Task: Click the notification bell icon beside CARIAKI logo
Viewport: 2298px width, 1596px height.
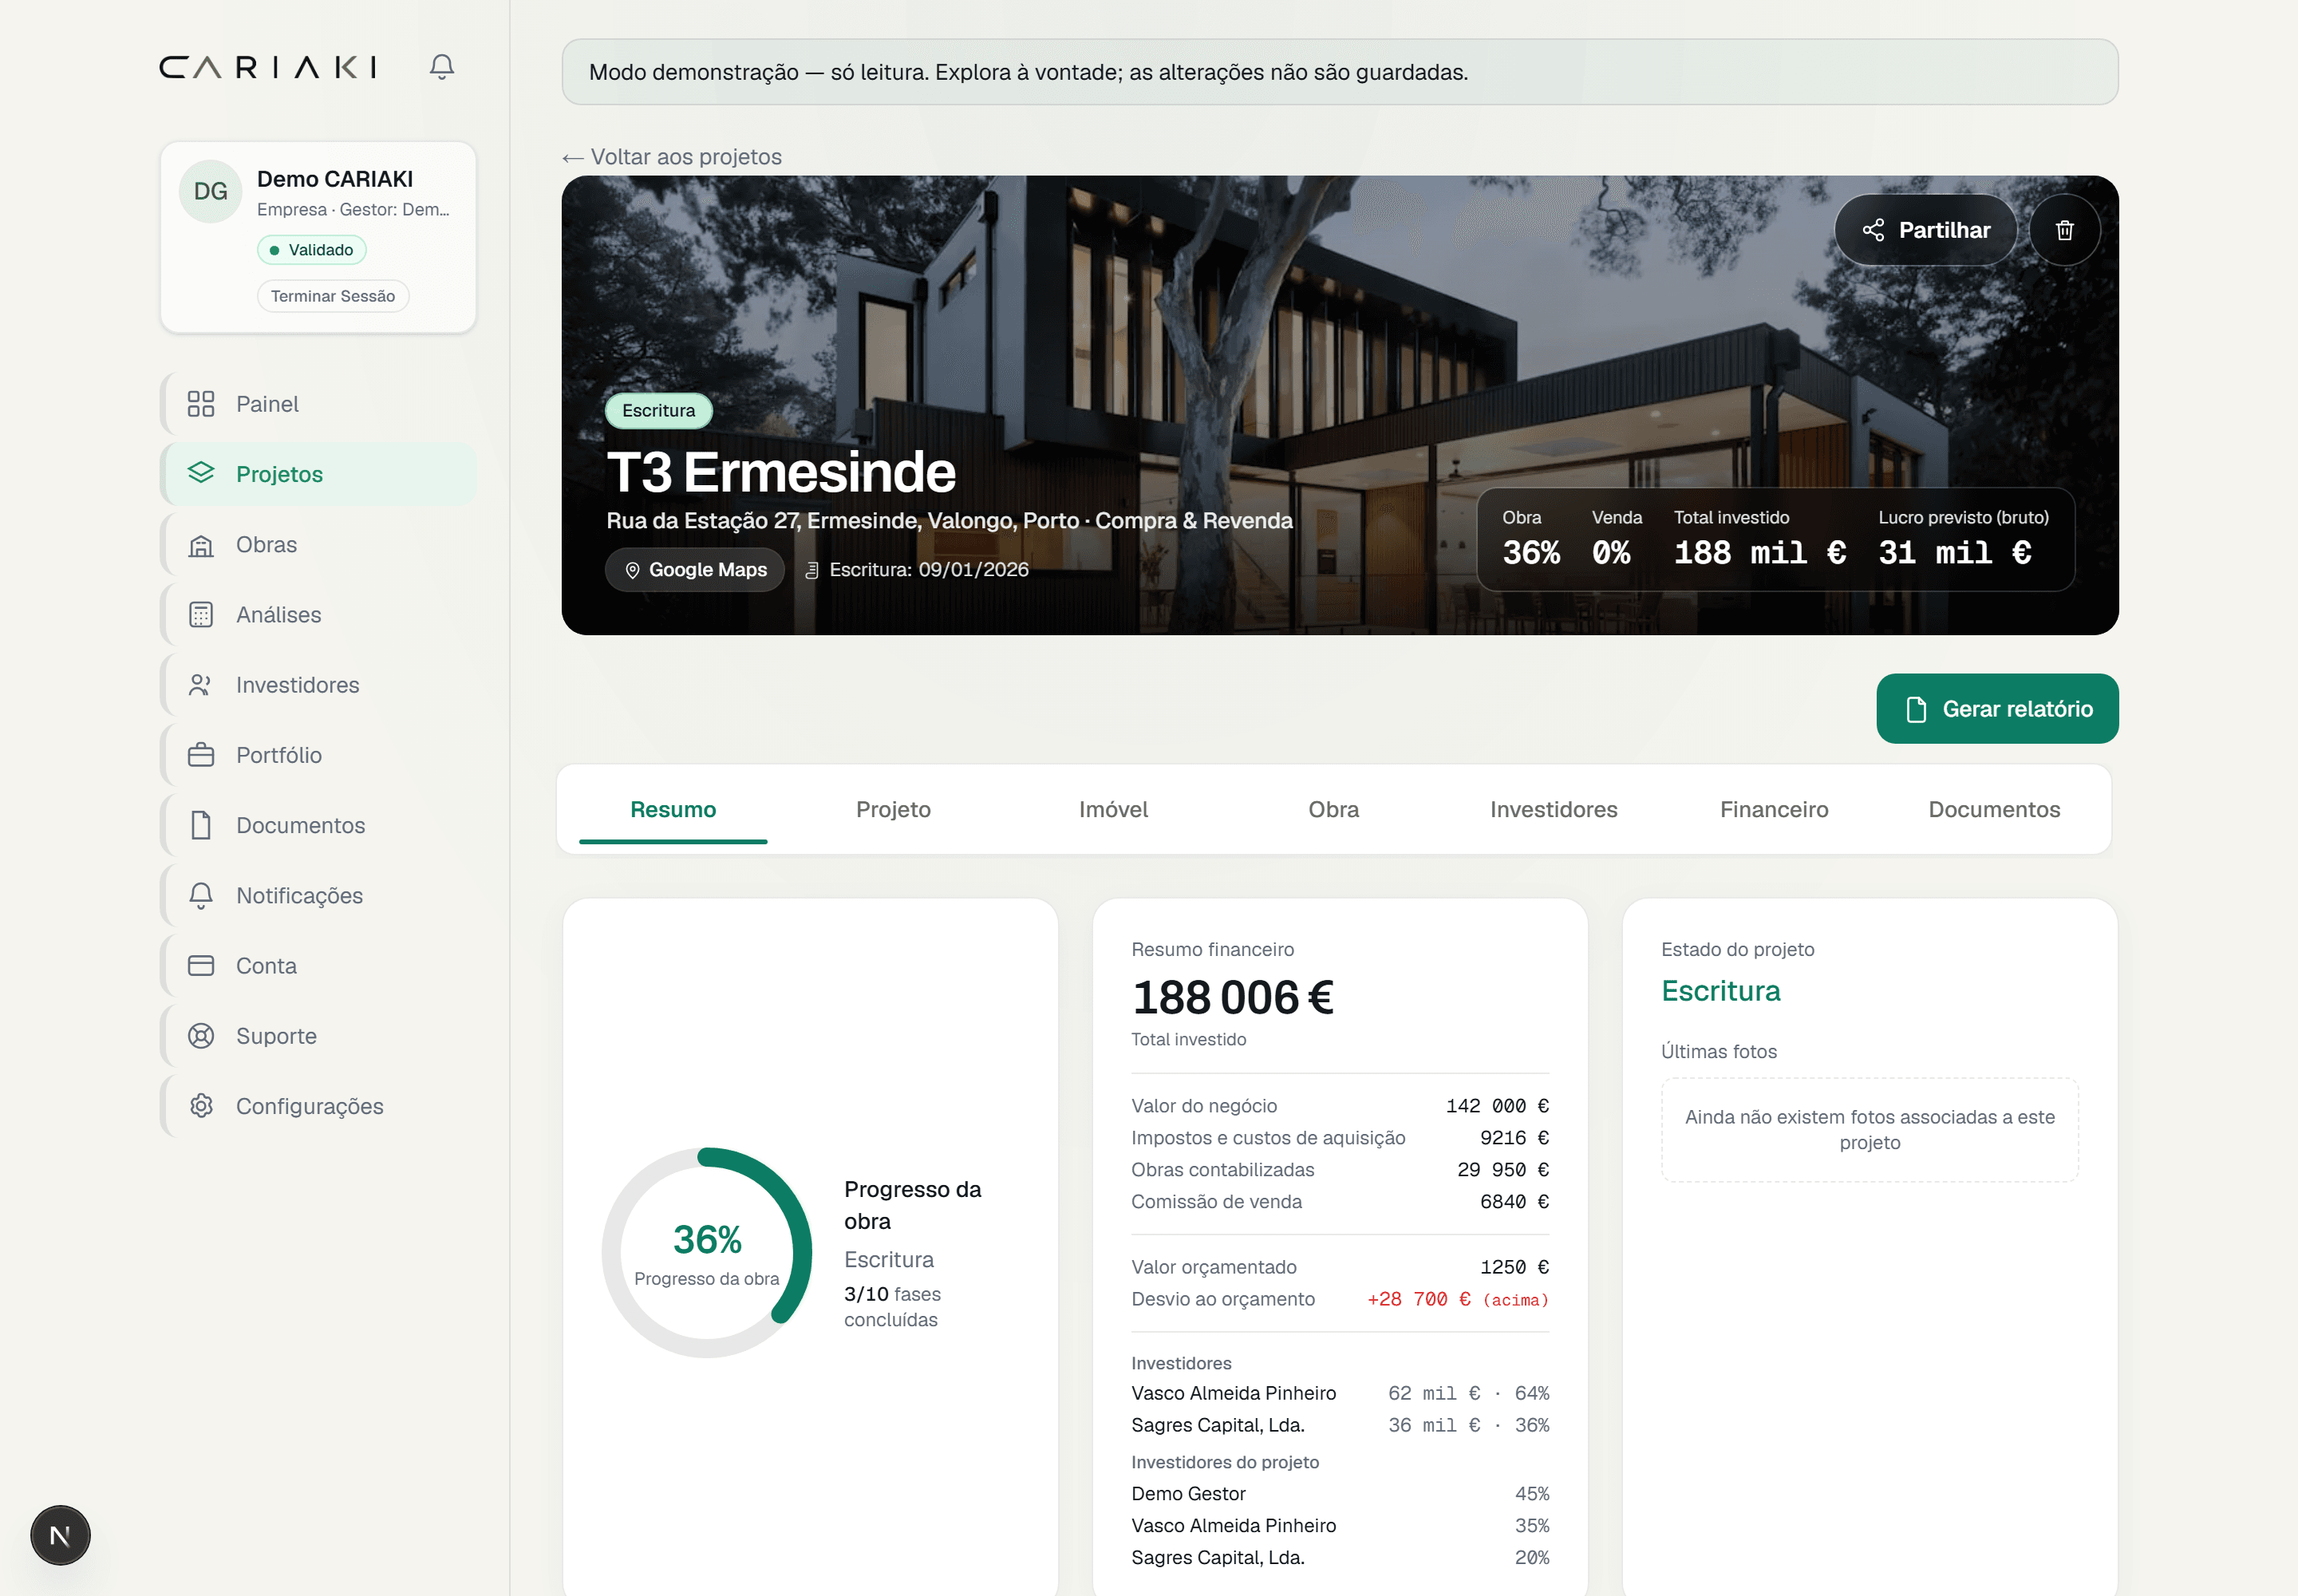Action: (x=441, y=67)
